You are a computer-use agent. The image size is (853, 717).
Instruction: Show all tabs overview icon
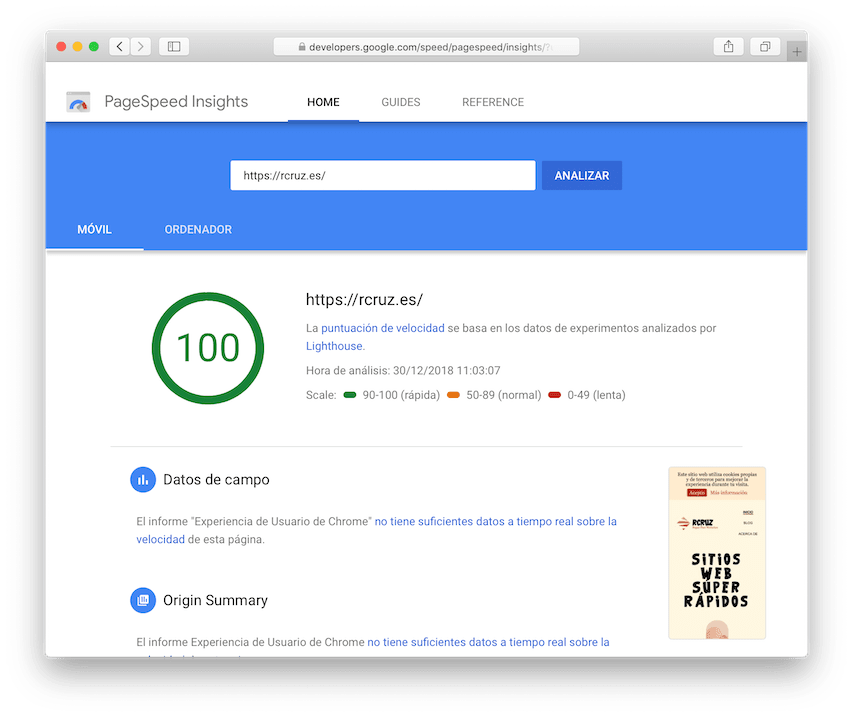[x=765, y=47]
